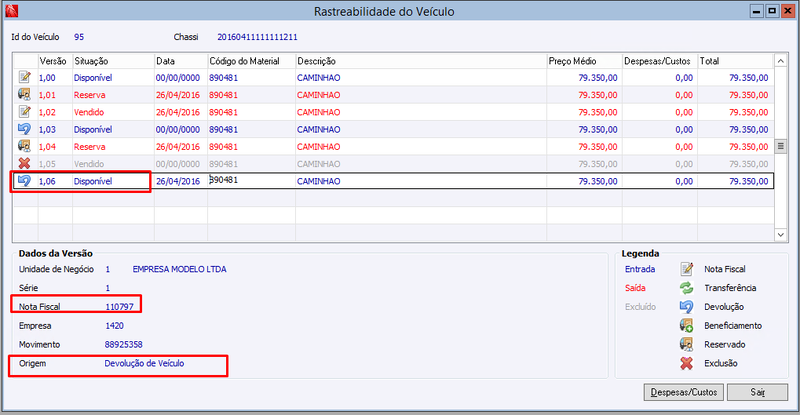This screenshot has width=800, height=415.
Task: Select version 1,04 cell
Action: 47,147
